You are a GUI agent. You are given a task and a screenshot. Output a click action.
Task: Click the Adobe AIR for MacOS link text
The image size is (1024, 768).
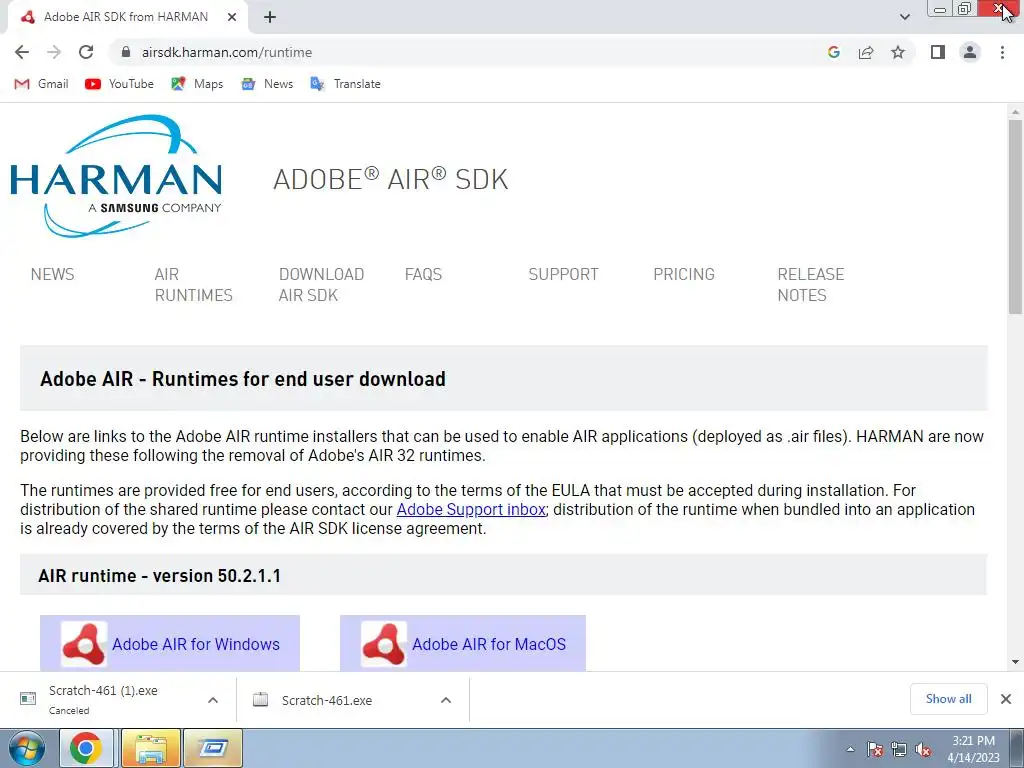(x=489, y=644)
